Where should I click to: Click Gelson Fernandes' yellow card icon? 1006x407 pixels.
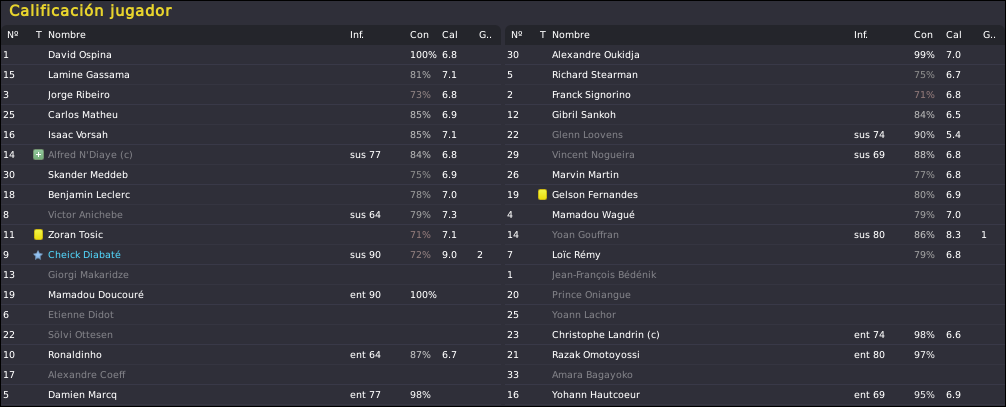[x=542, y=195]
